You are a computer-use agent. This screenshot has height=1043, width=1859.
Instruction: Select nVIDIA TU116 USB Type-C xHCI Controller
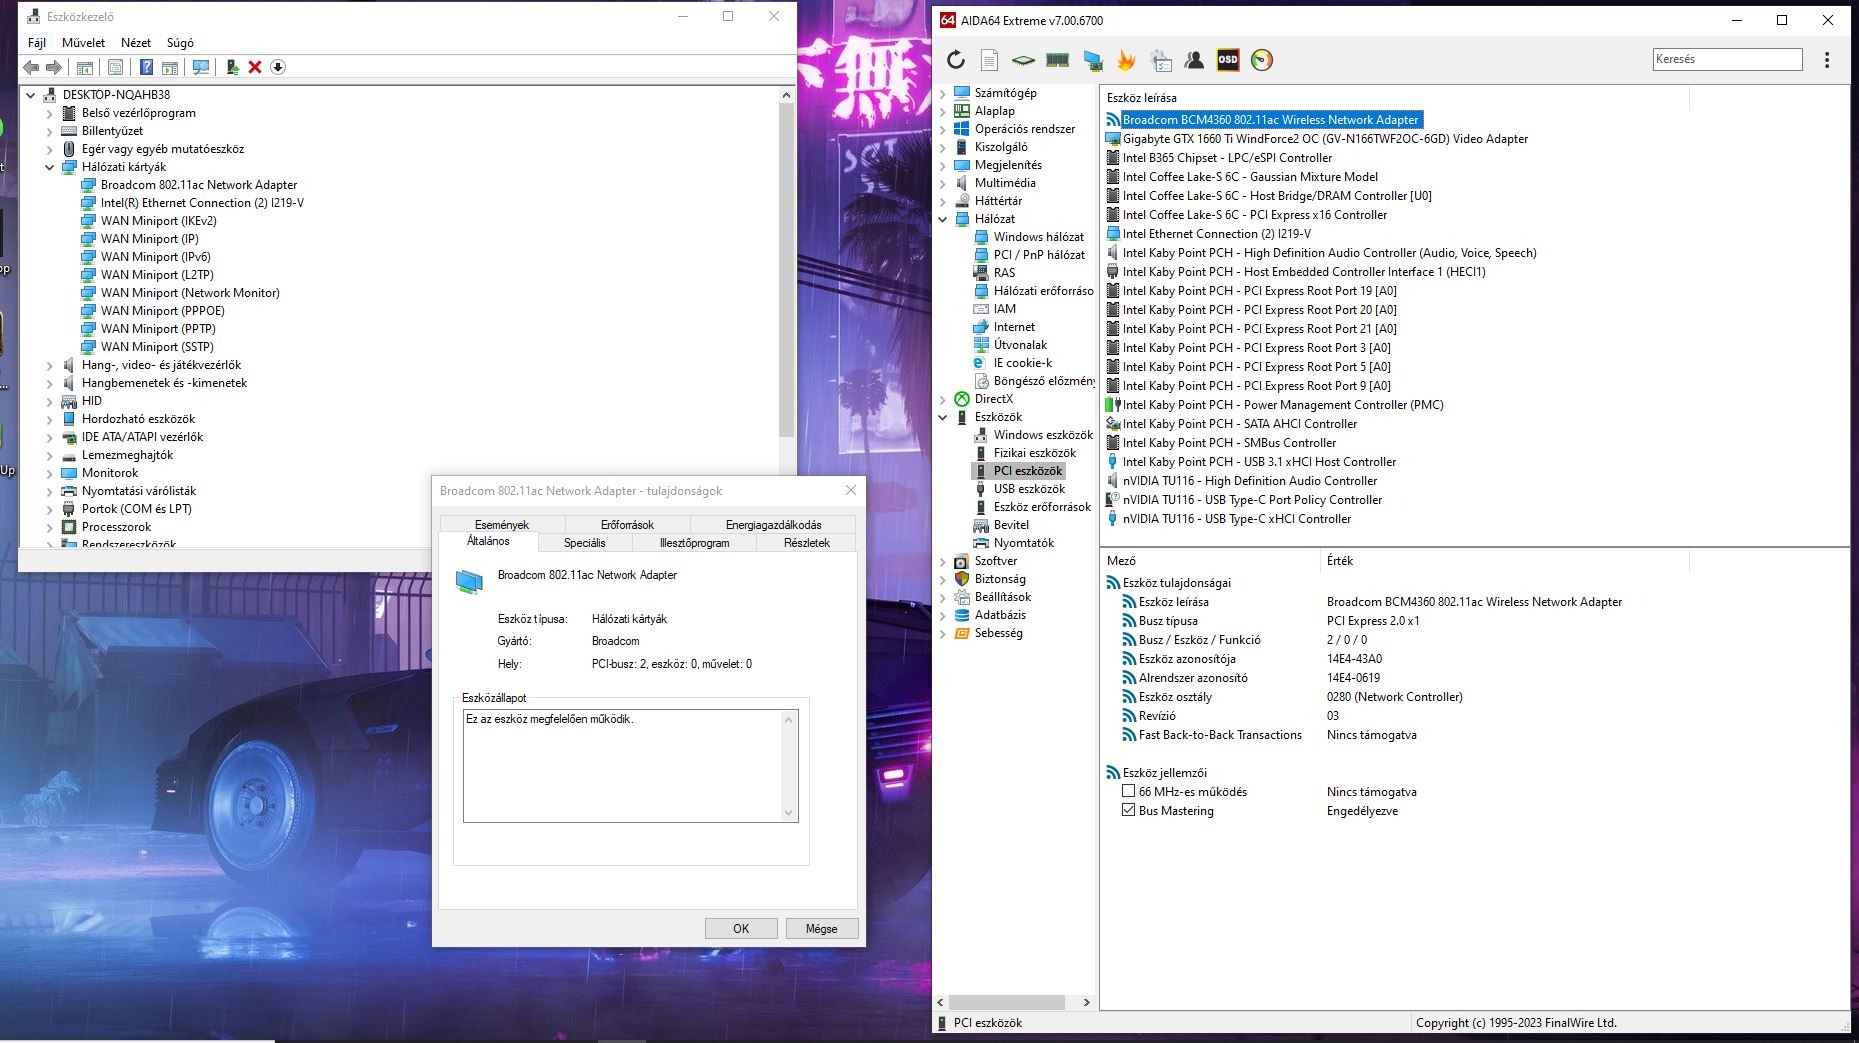(1229, 519)
